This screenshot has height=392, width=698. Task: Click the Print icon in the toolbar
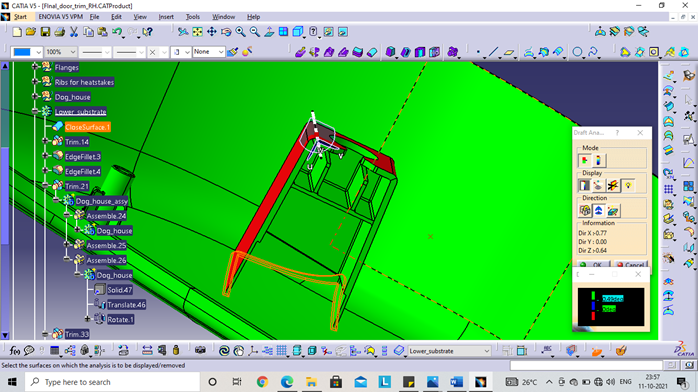(59, 32)
